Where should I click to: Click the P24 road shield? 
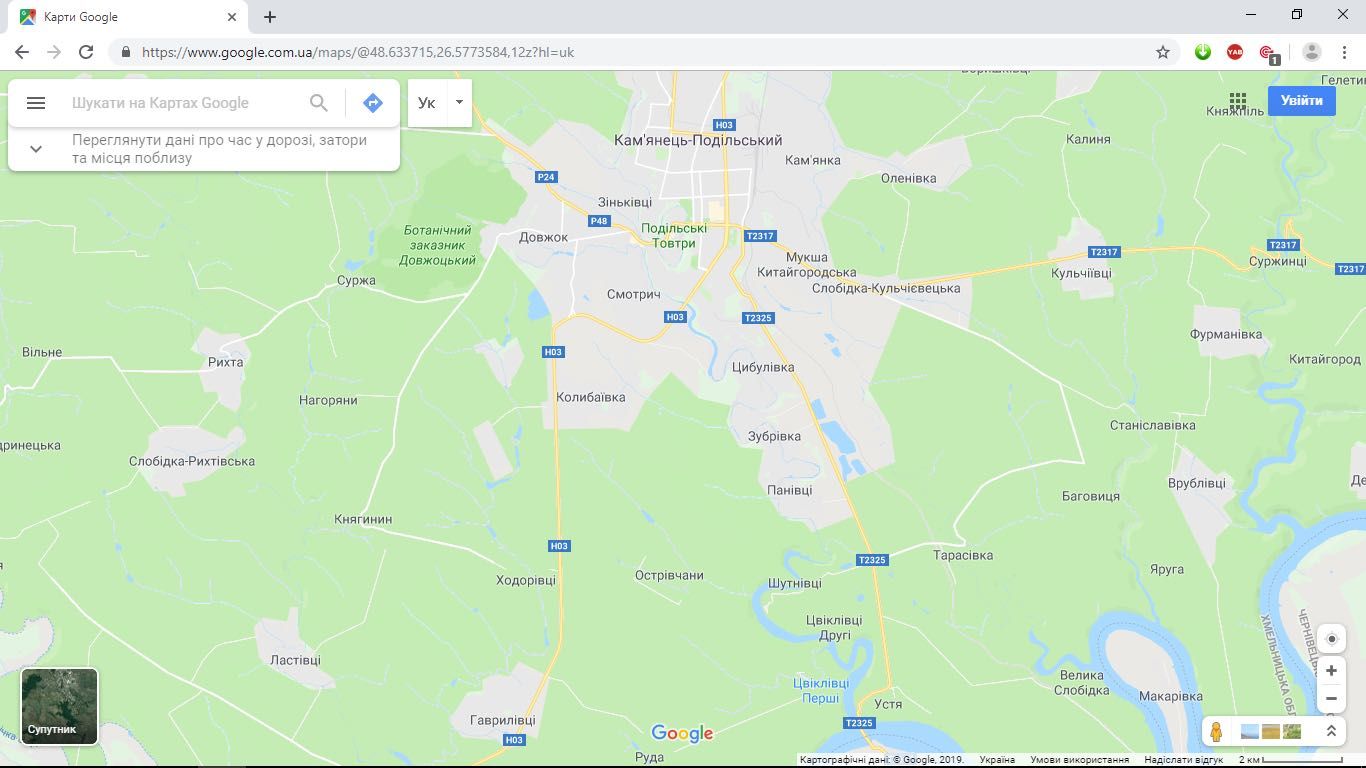click(x=546, y=177)
